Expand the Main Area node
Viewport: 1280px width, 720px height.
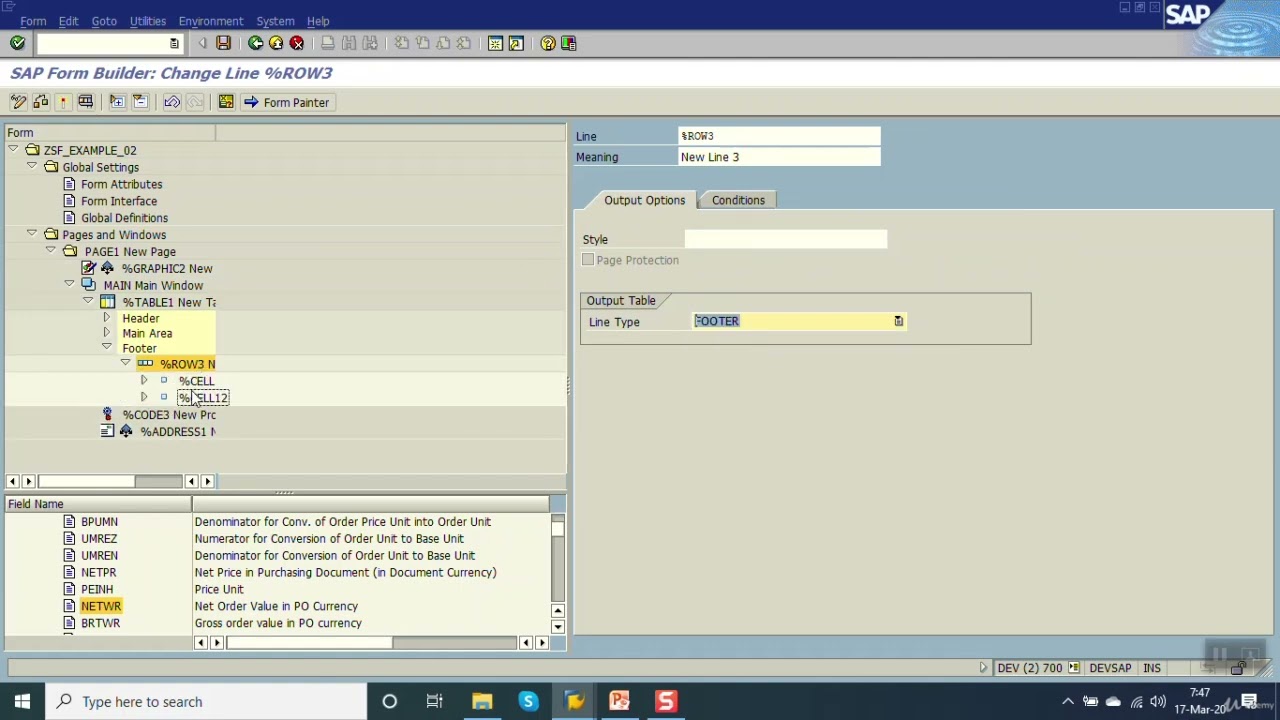[x=106, y=332]
